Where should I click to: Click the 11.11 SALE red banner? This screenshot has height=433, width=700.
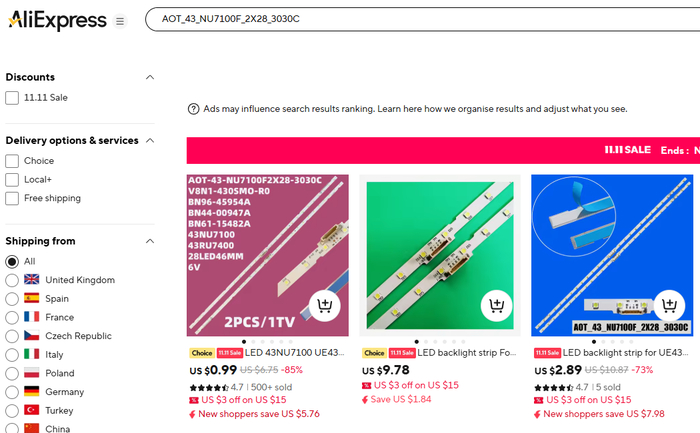(443, 150)
